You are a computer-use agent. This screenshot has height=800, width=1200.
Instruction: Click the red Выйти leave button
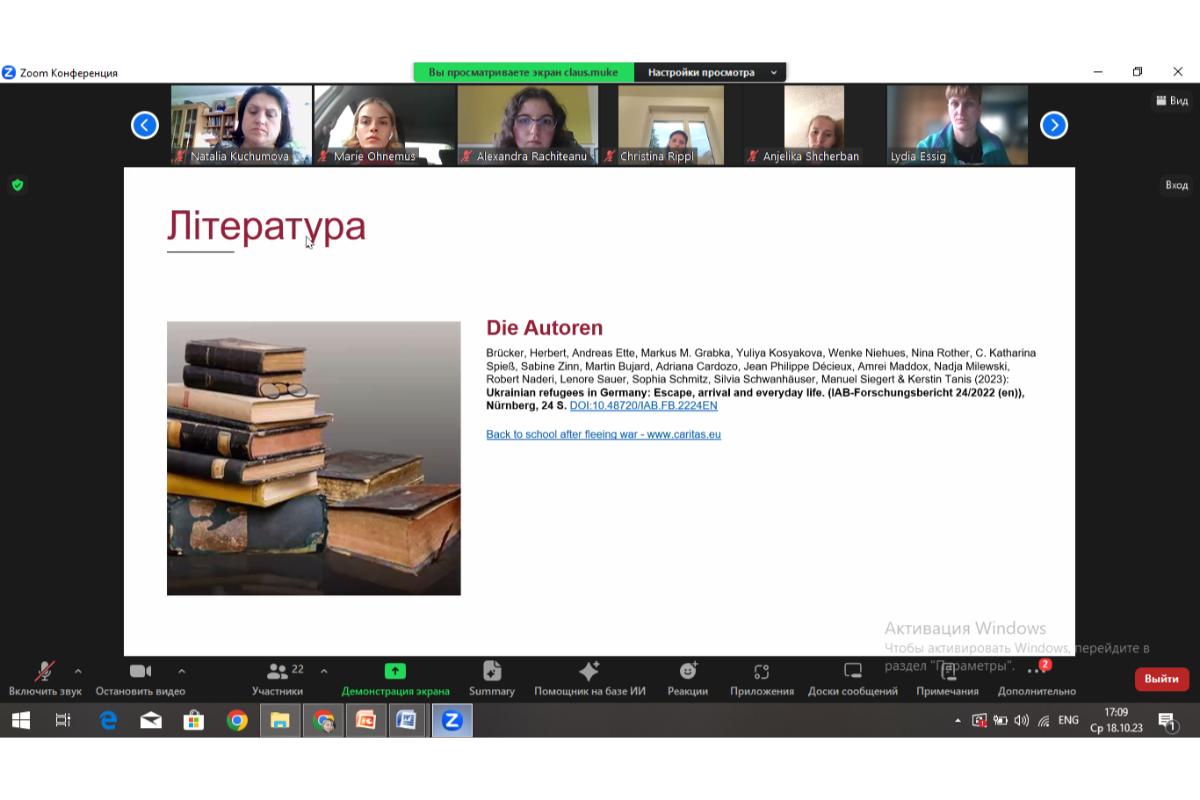coord(1162,679)
